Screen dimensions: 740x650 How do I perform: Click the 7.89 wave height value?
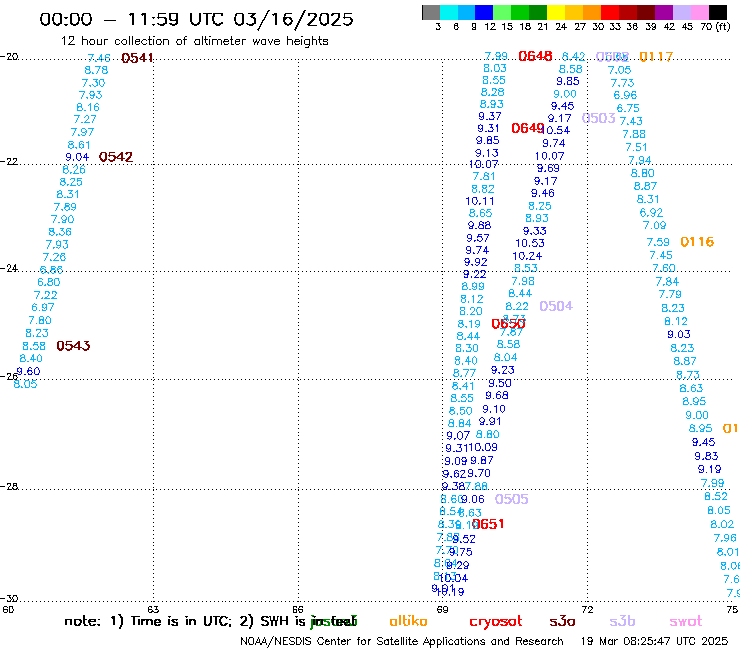[65, 207]
